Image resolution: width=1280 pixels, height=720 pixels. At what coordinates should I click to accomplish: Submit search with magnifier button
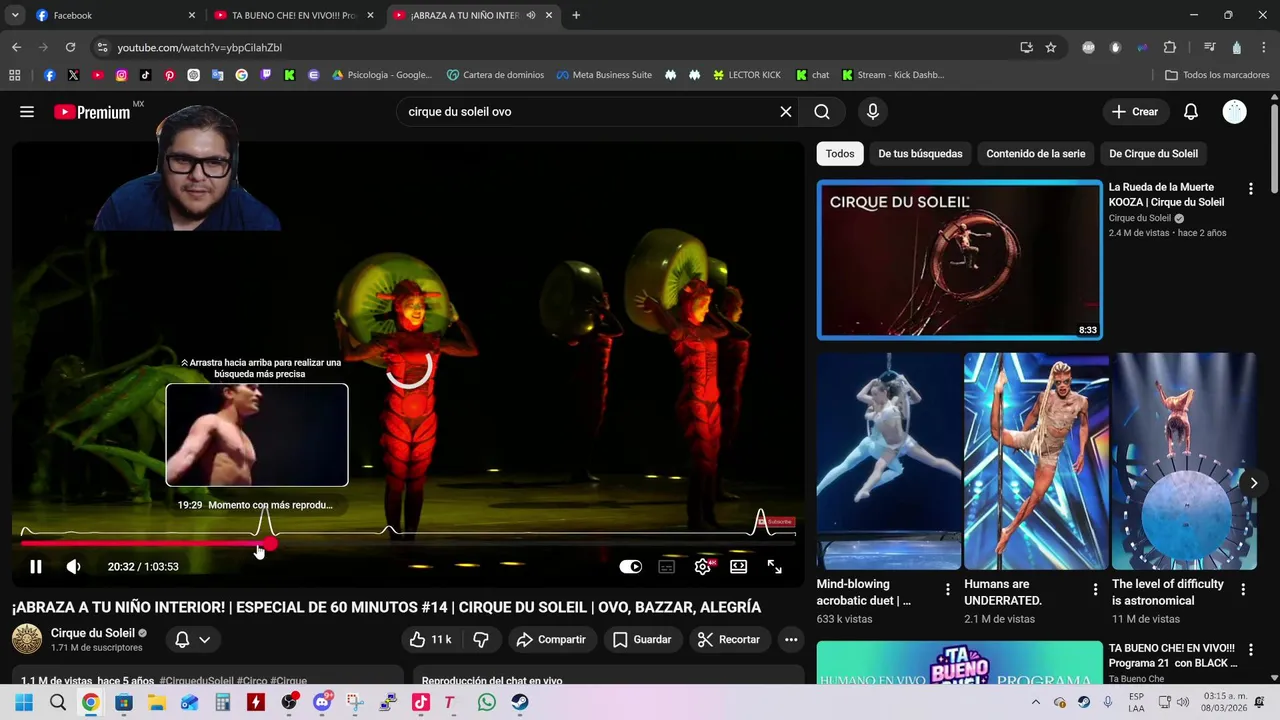point(822,112)
